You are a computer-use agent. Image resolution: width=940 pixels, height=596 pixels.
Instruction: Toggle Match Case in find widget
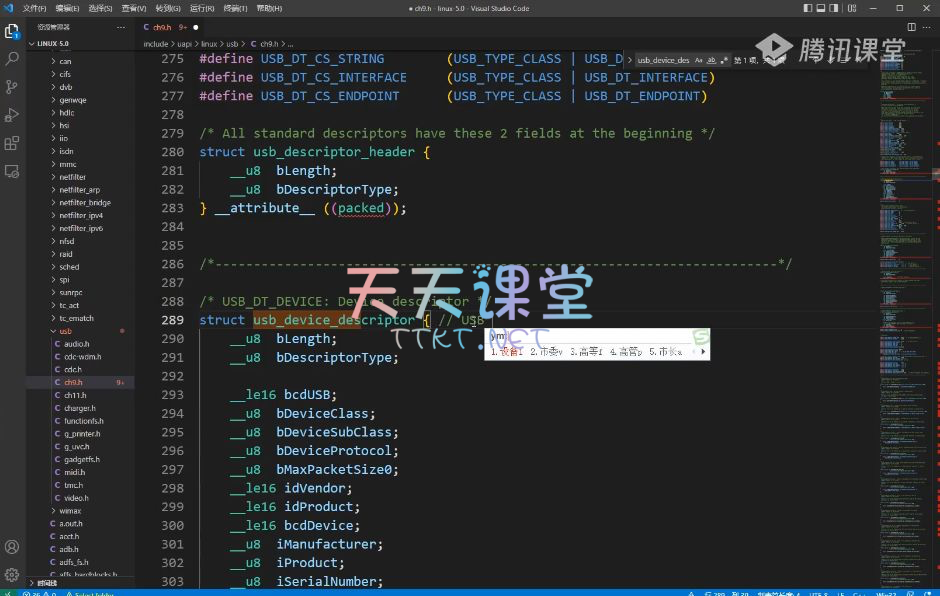(699, 60)
